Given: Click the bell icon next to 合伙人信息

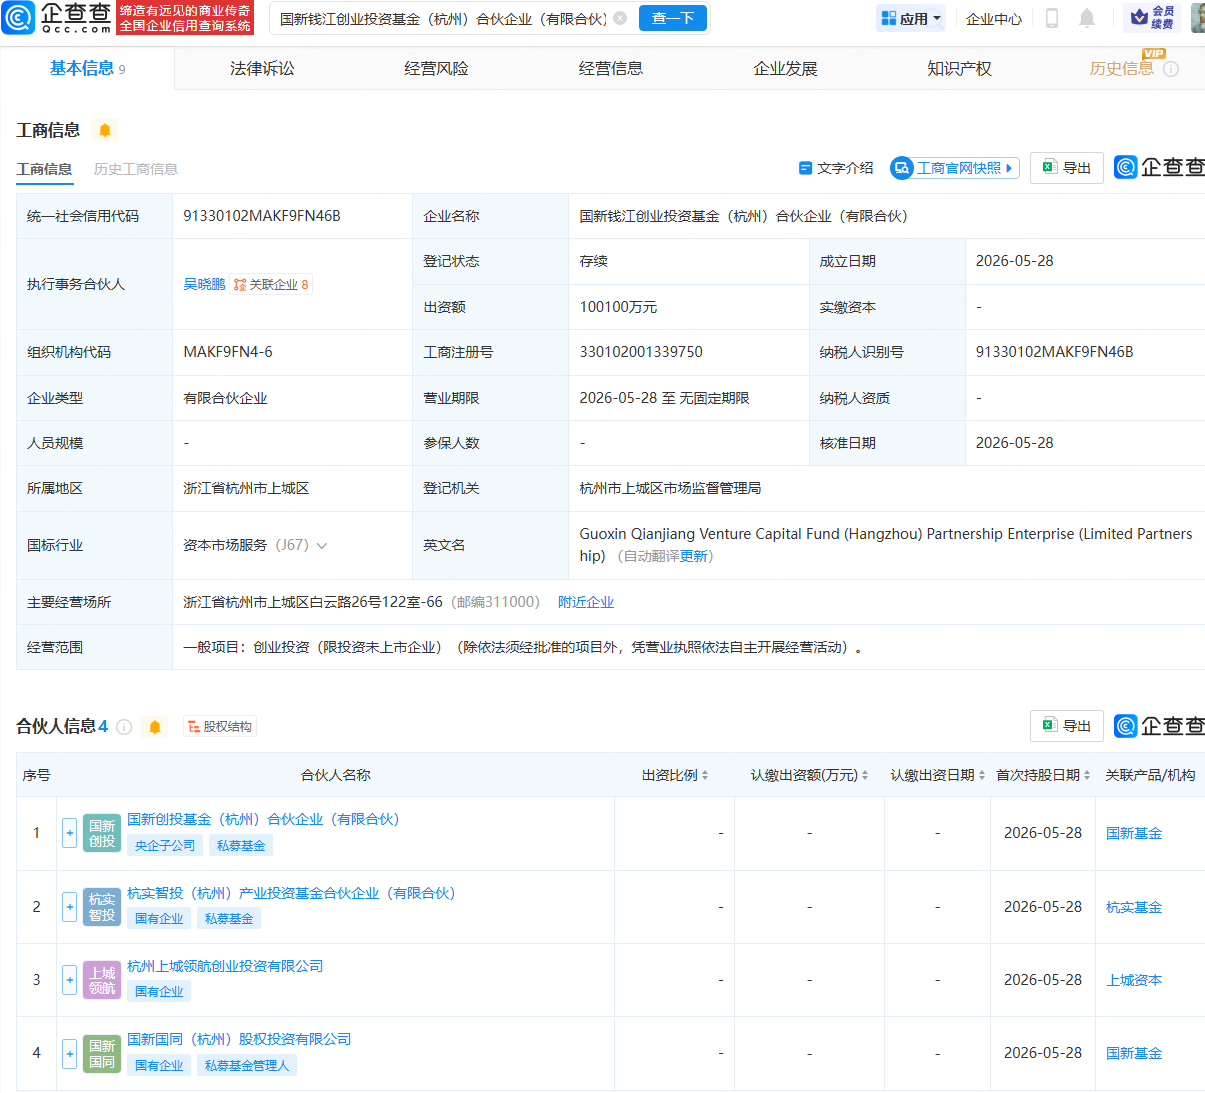Looking at the screenshot, I should point(155,727).
